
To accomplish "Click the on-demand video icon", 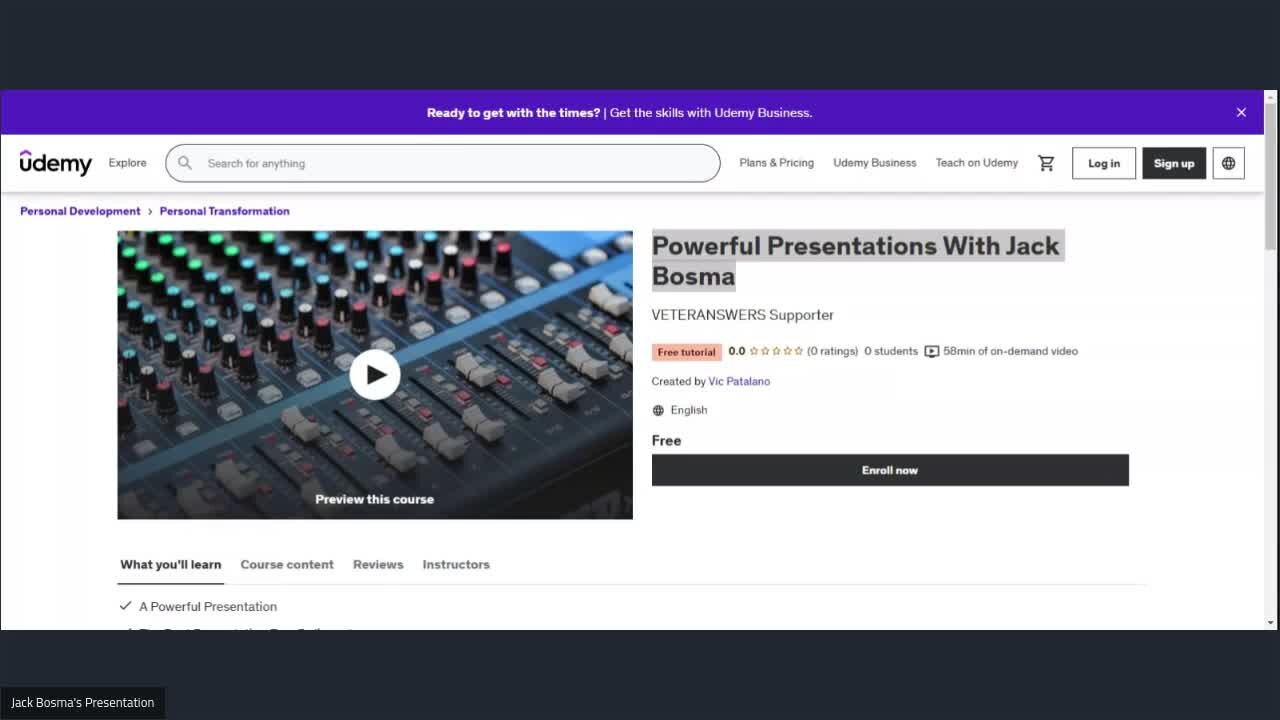I will point(932,351).
